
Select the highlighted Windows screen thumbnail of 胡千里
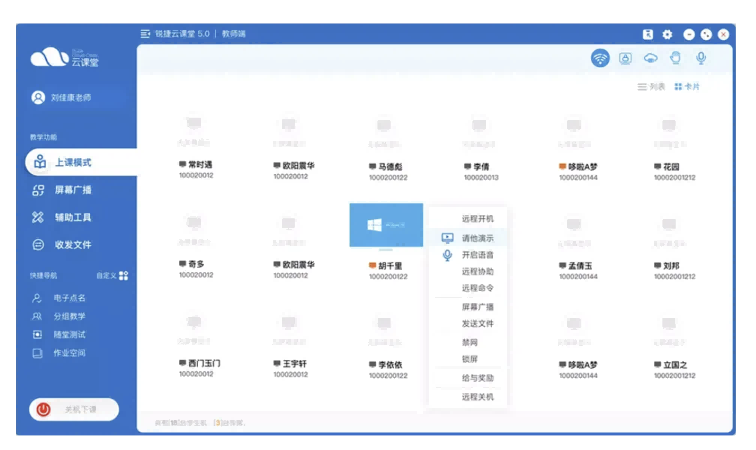[386, 225]
